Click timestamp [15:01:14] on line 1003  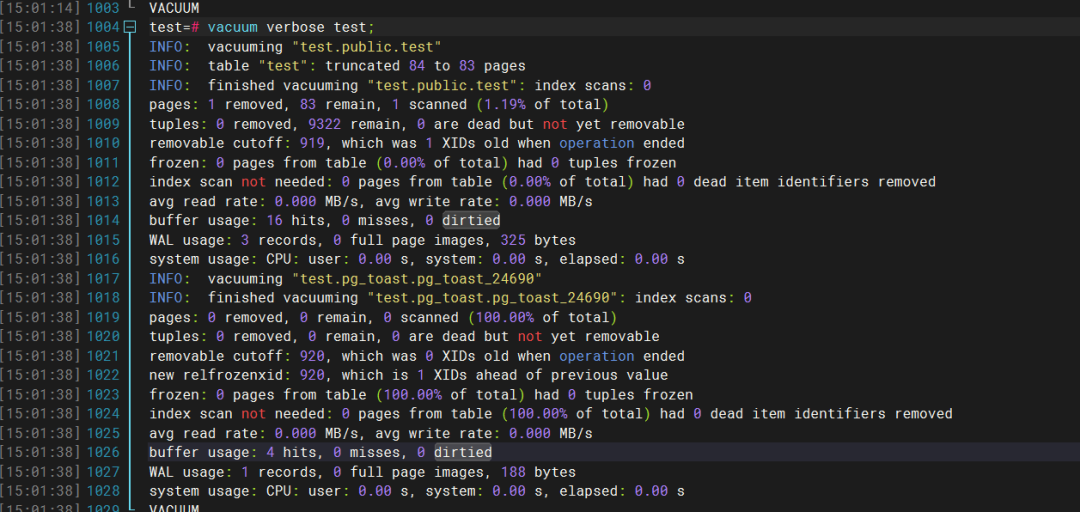pos(41,8)
